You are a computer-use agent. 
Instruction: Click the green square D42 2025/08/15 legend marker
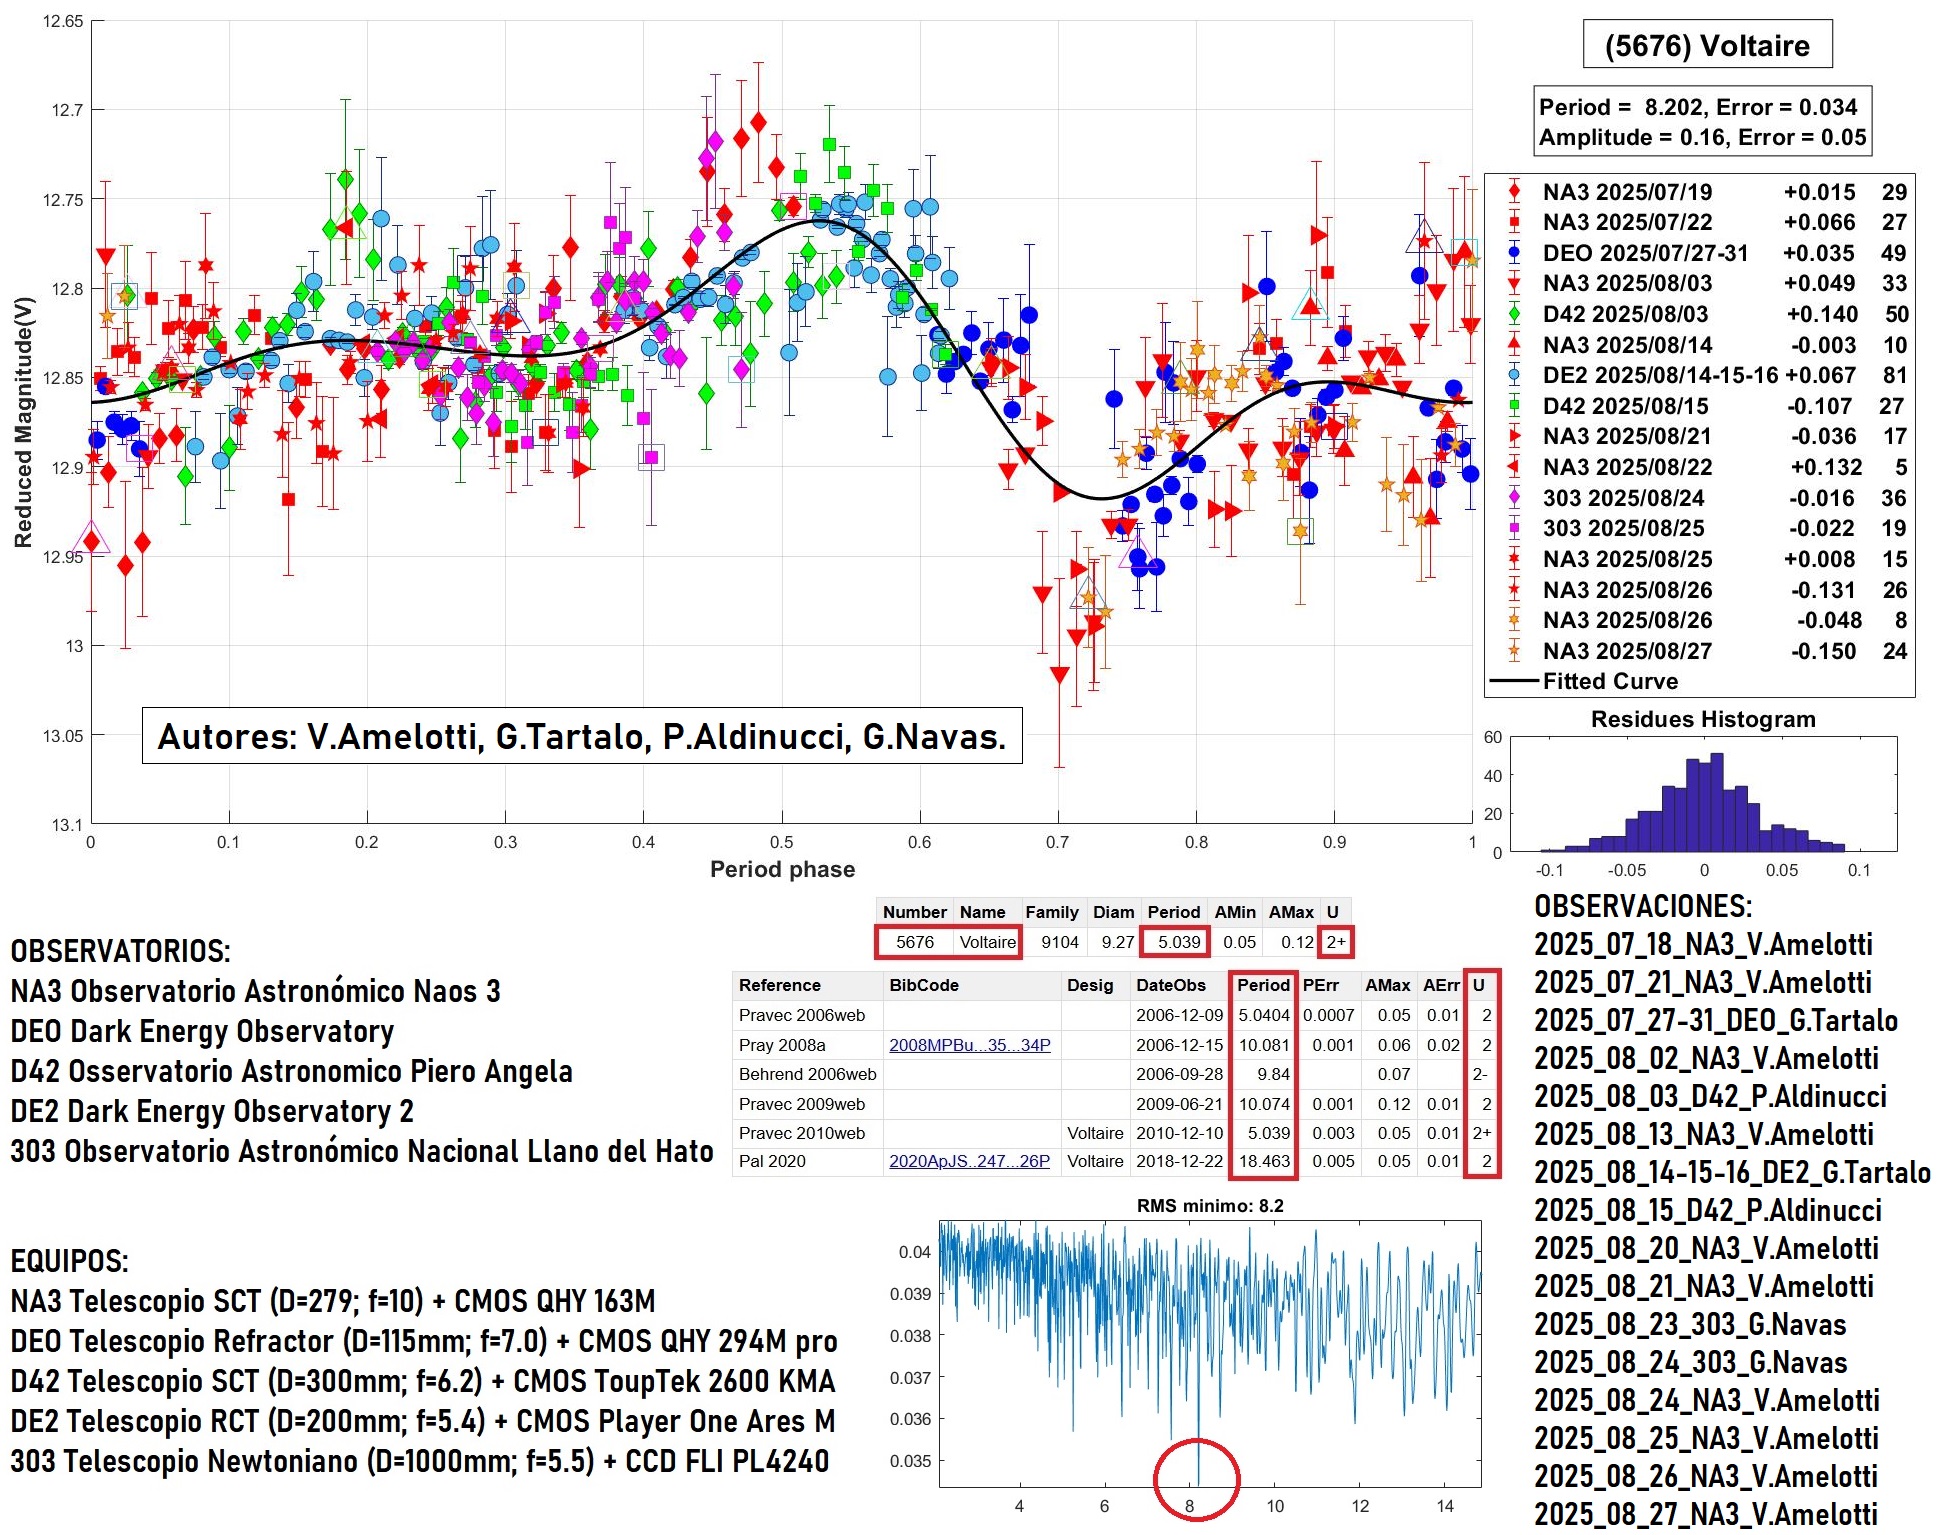coord(1514,406)
